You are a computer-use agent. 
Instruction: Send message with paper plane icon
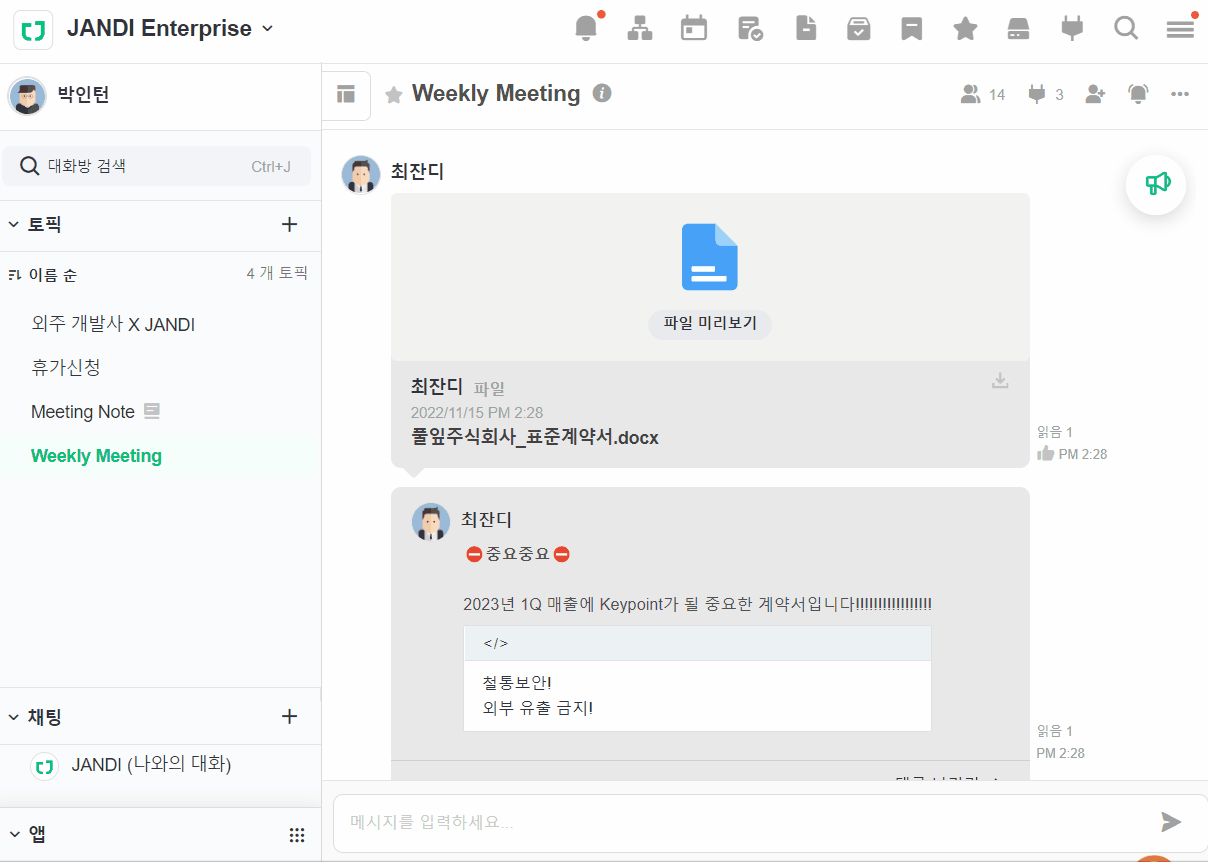1171,822
